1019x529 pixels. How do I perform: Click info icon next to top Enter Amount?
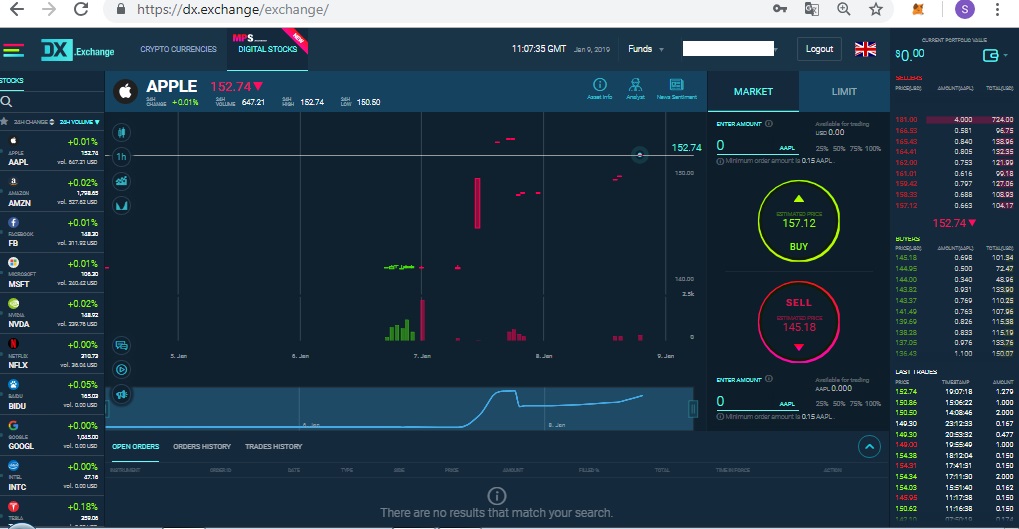click(769, 123)
